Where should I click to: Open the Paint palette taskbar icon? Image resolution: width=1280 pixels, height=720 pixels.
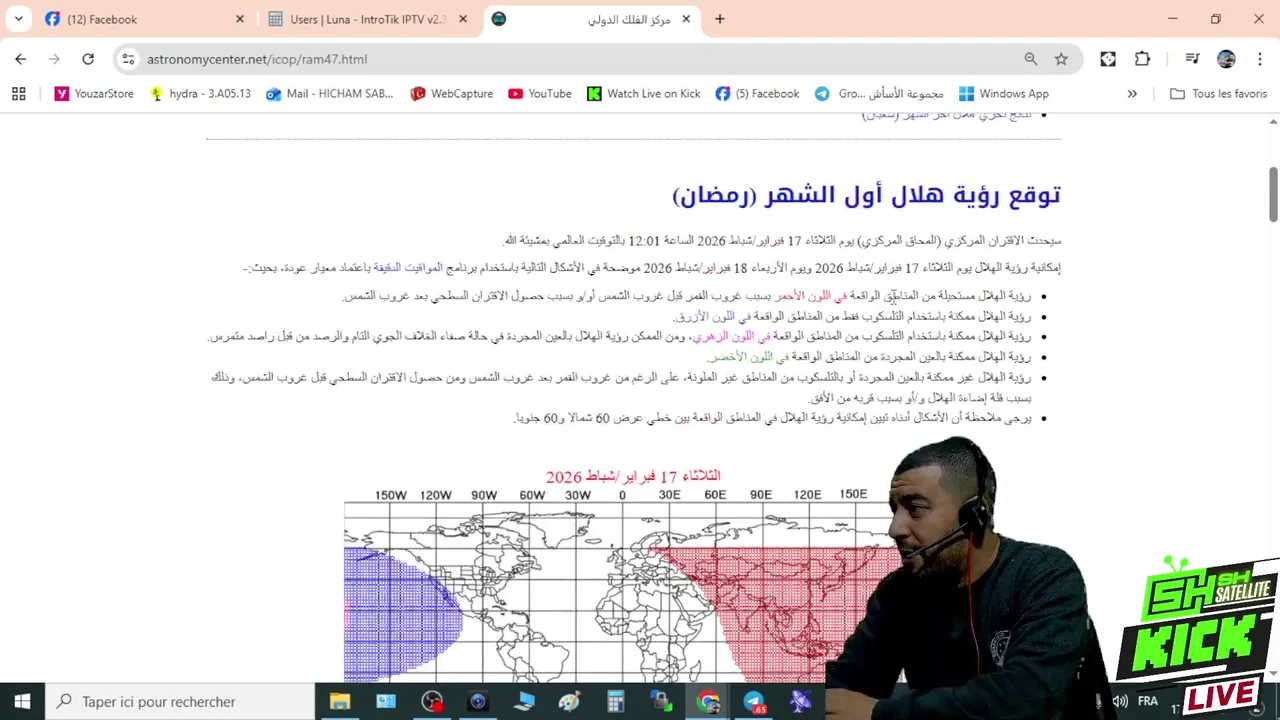tap(569, 701)
